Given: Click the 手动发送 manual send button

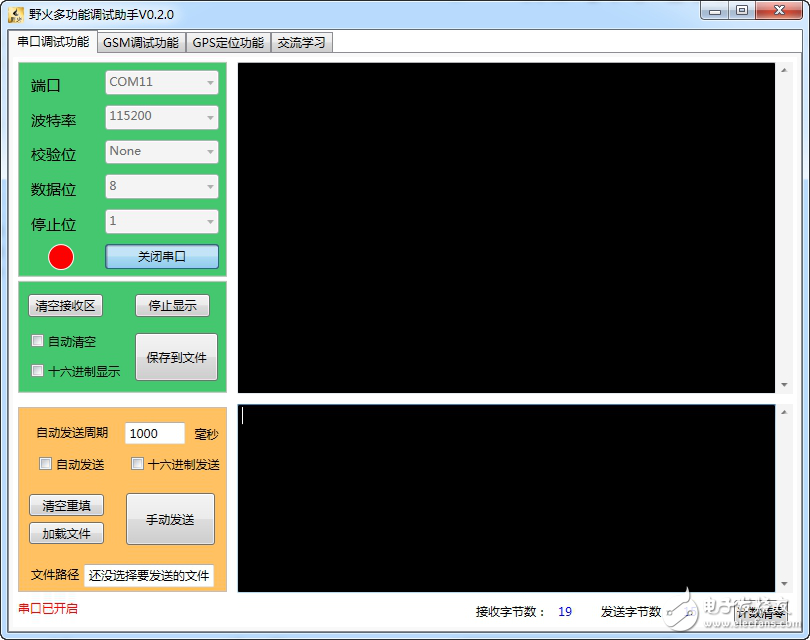Looking at the screenshot, I should [x=170, y=519].
